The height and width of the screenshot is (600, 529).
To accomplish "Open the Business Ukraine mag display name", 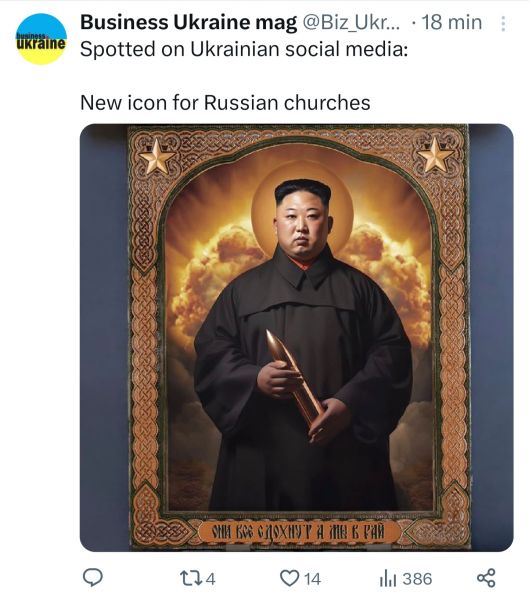I will tap(188, 22).
